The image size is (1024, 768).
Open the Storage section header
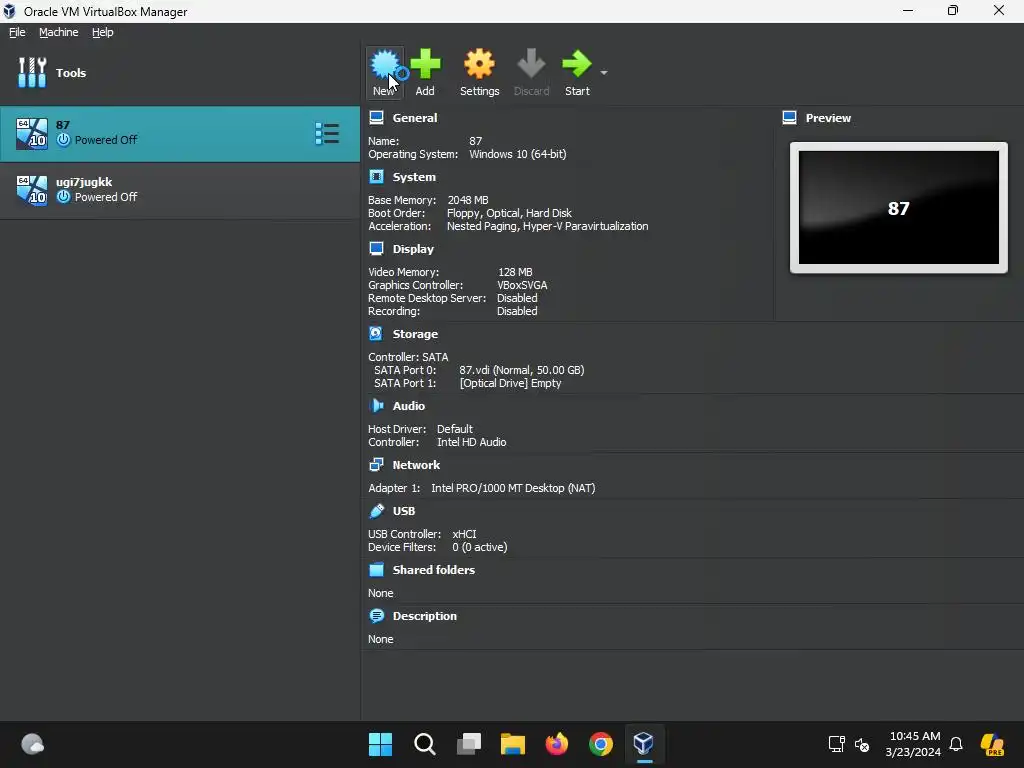point(415,334)
